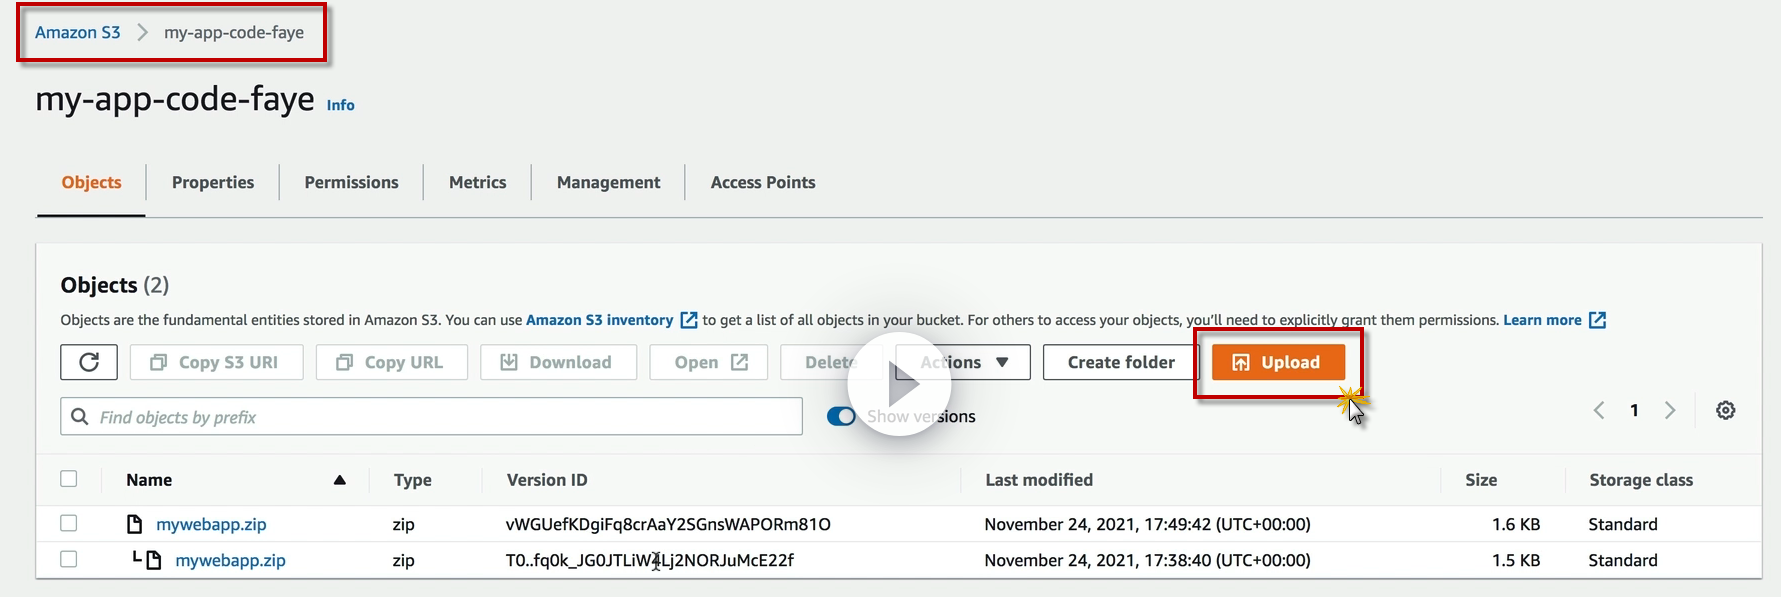Select the checkbox for the 1.6 KB mywebapp.zip
Viewport: 1781px width, 597px height.
click(69, 523)
